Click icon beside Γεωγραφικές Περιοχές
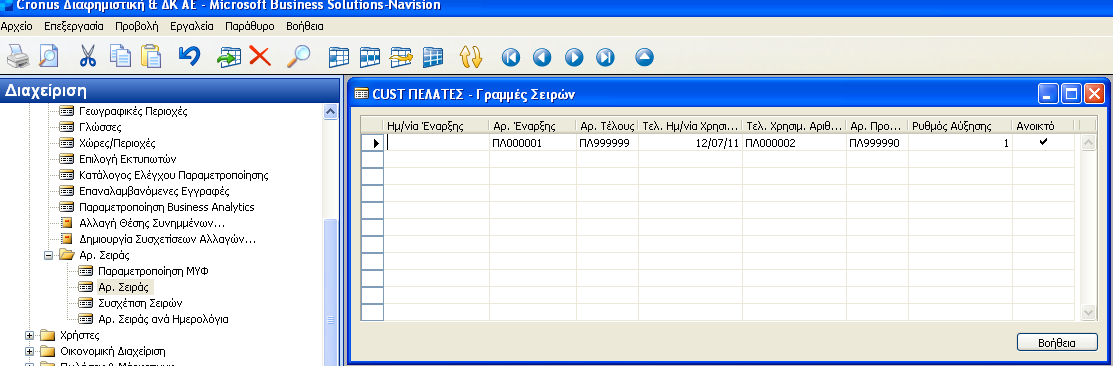The height and width of the screenshot is (366, 1113). [x=66, y=111]
